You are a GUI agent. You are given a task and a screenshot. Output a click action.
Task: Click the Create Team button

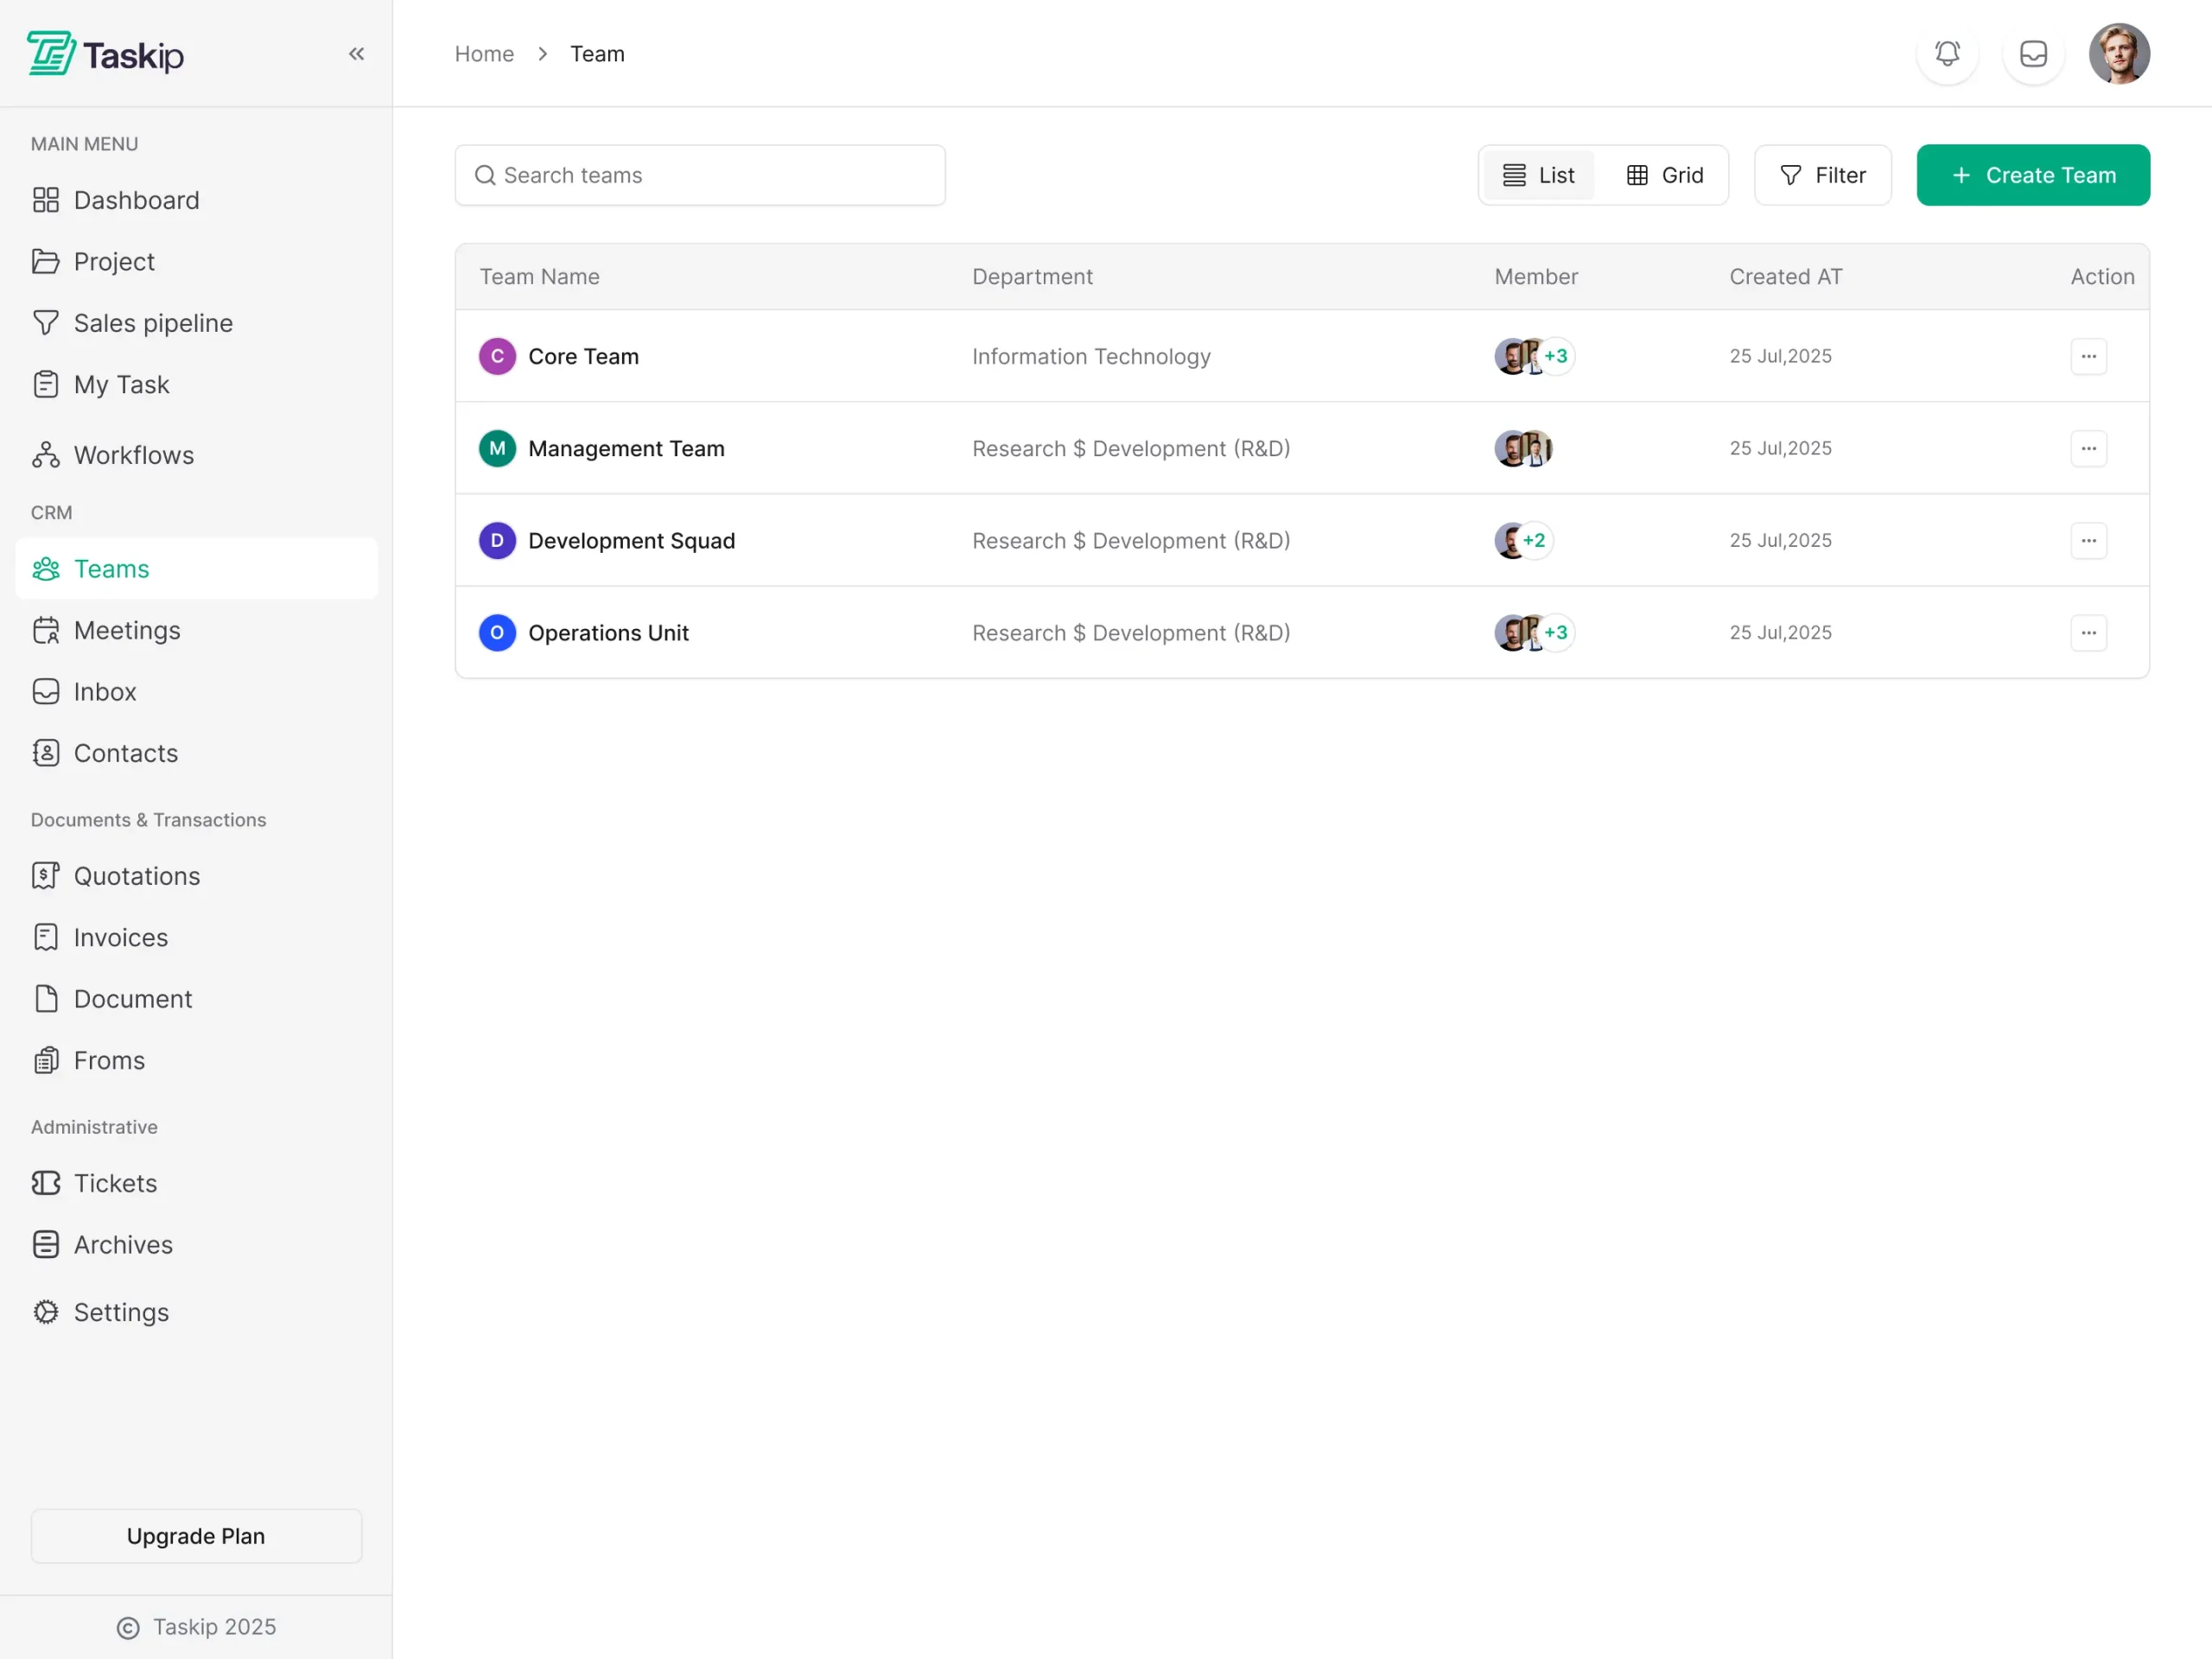point(2032,176)
